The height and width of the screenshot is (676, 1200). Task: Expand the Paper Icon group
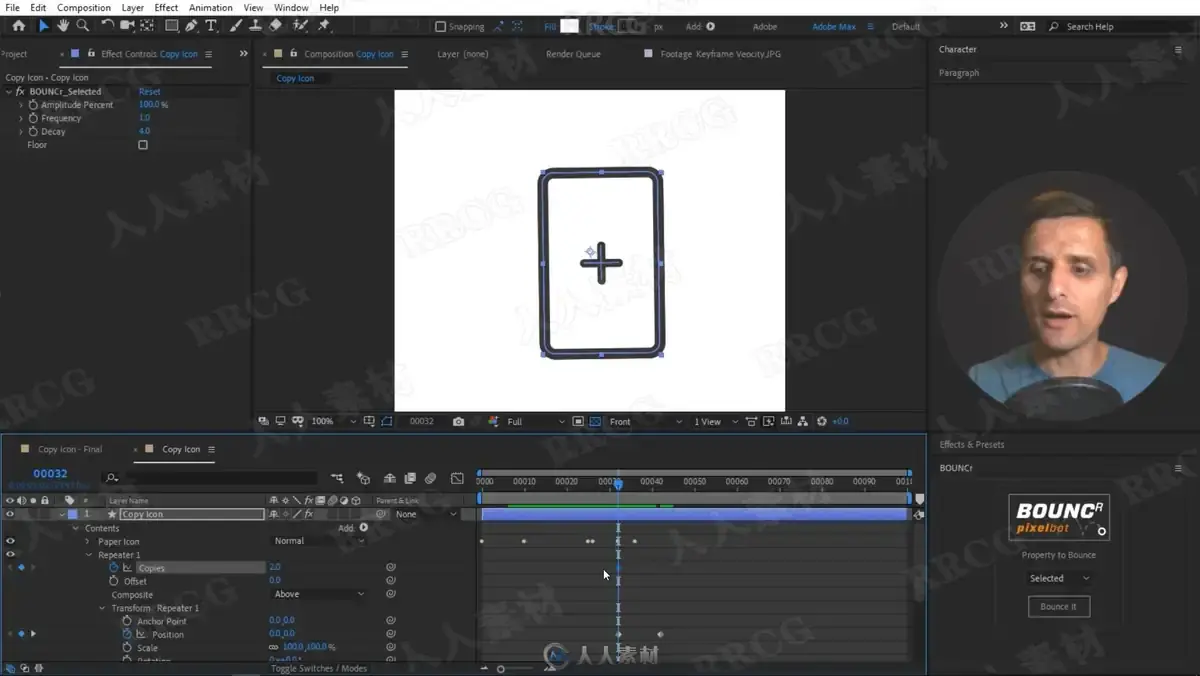[88, 541]
